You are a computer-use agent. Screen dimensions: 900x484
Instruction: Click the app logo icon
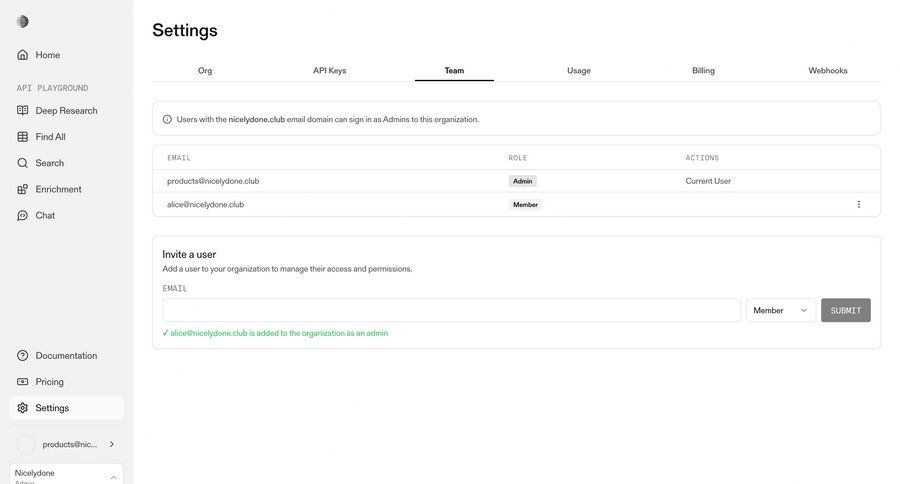23,21
